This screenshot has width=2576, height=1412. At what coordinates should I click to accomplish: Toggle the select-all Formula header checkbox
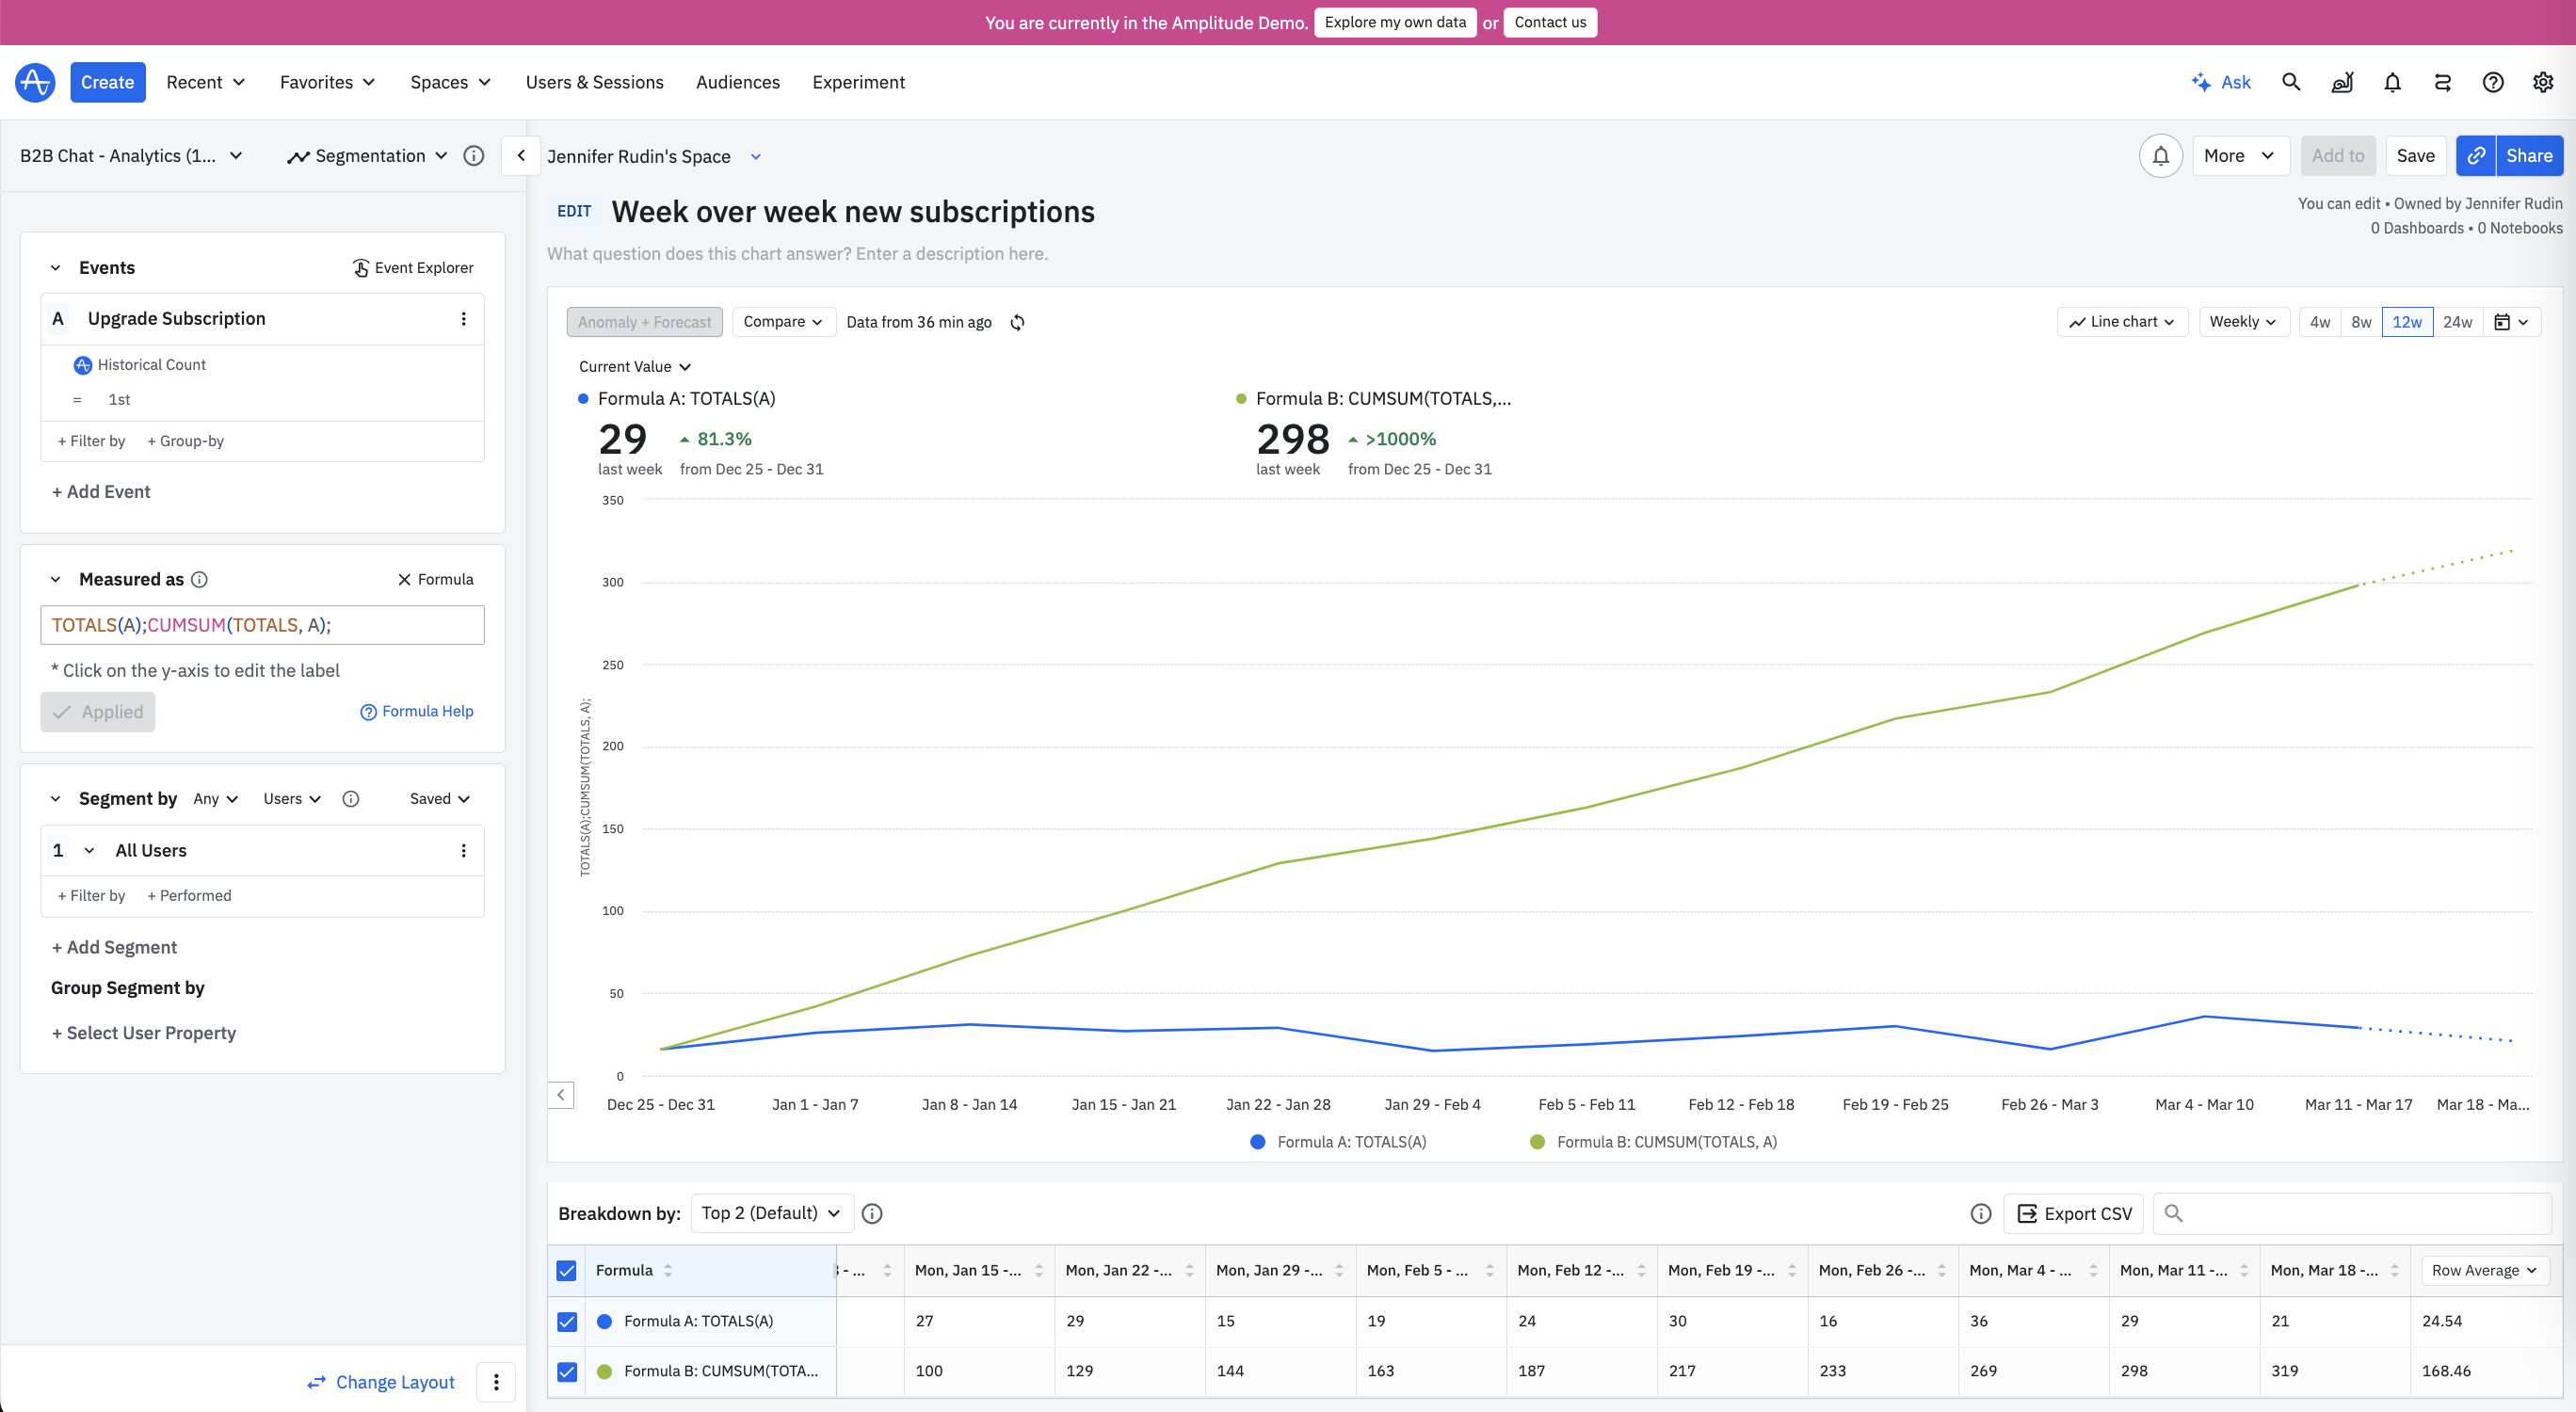pyautogui.click(x=567, y=1270)
